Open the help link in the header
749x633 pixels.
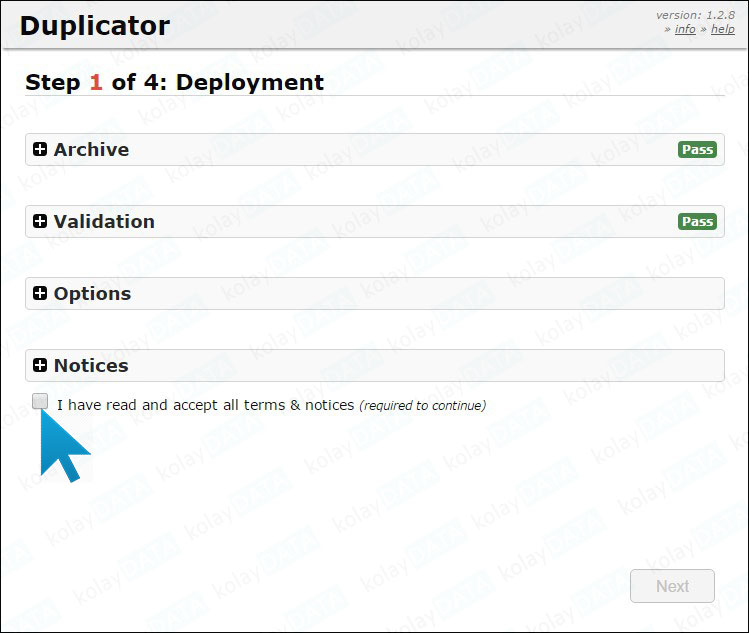click(x=722, y=30)
